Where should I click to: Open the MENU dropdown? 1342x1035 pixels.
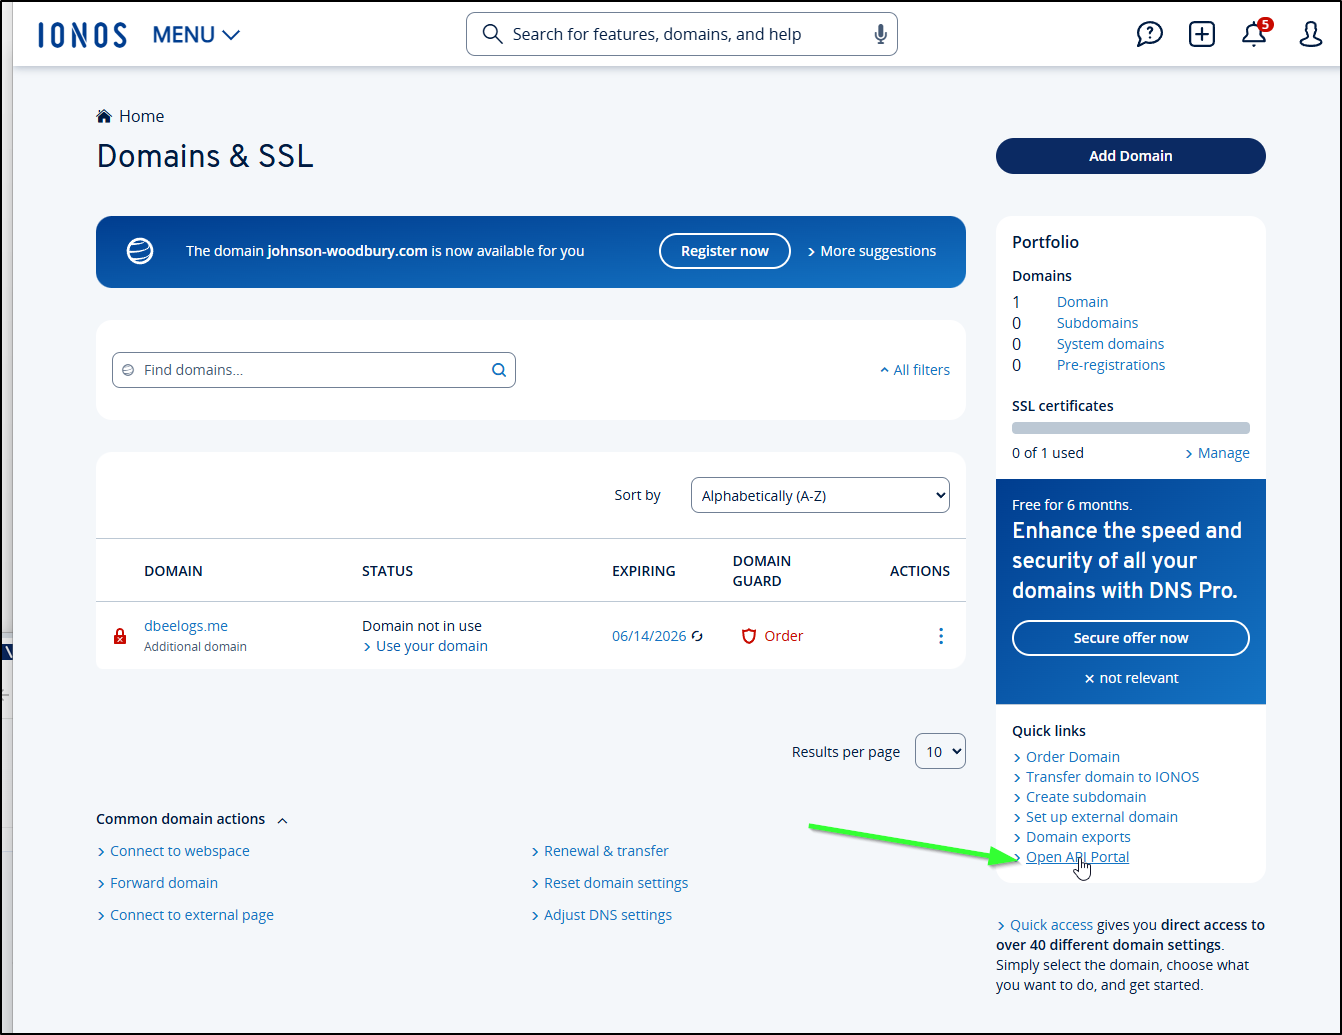(196, 35)
